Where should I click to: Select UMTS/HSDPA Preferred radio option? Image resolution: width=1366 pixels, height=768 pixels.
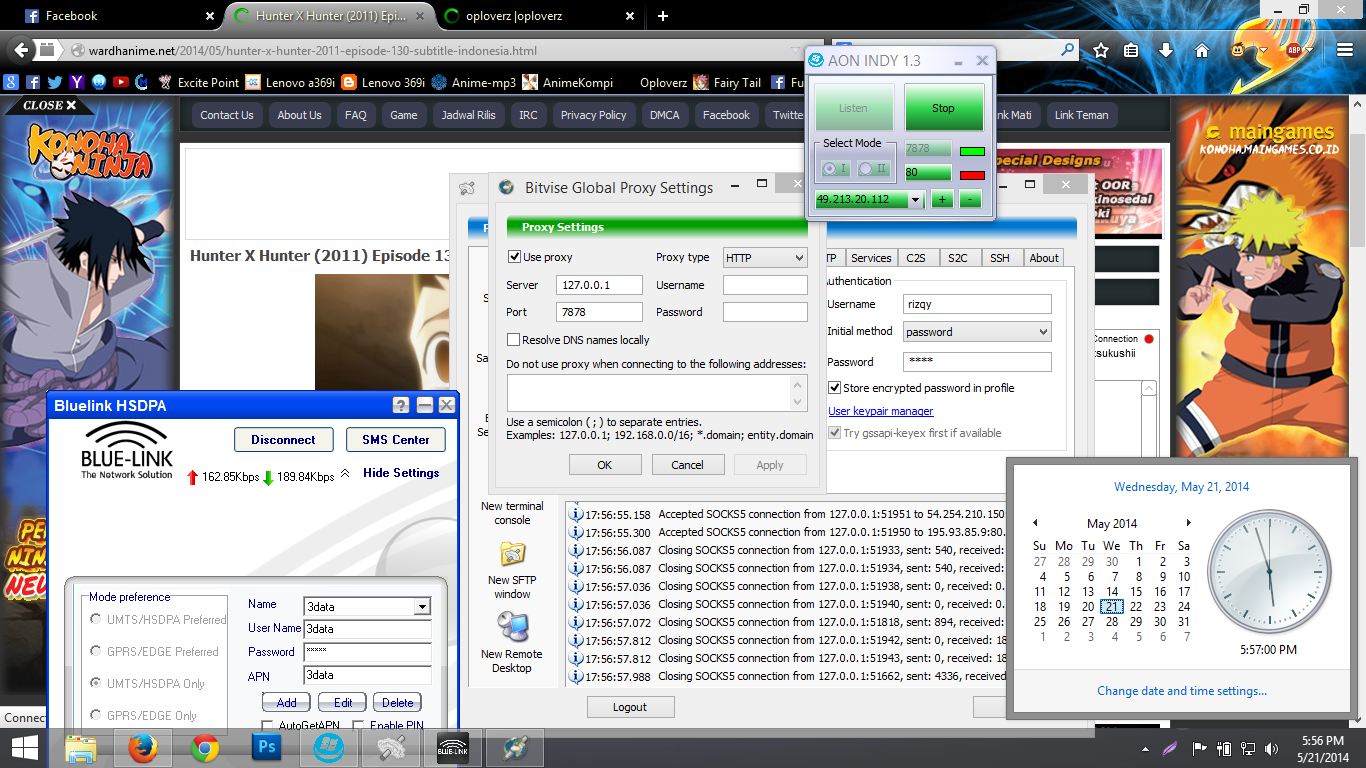click(96, 620)
